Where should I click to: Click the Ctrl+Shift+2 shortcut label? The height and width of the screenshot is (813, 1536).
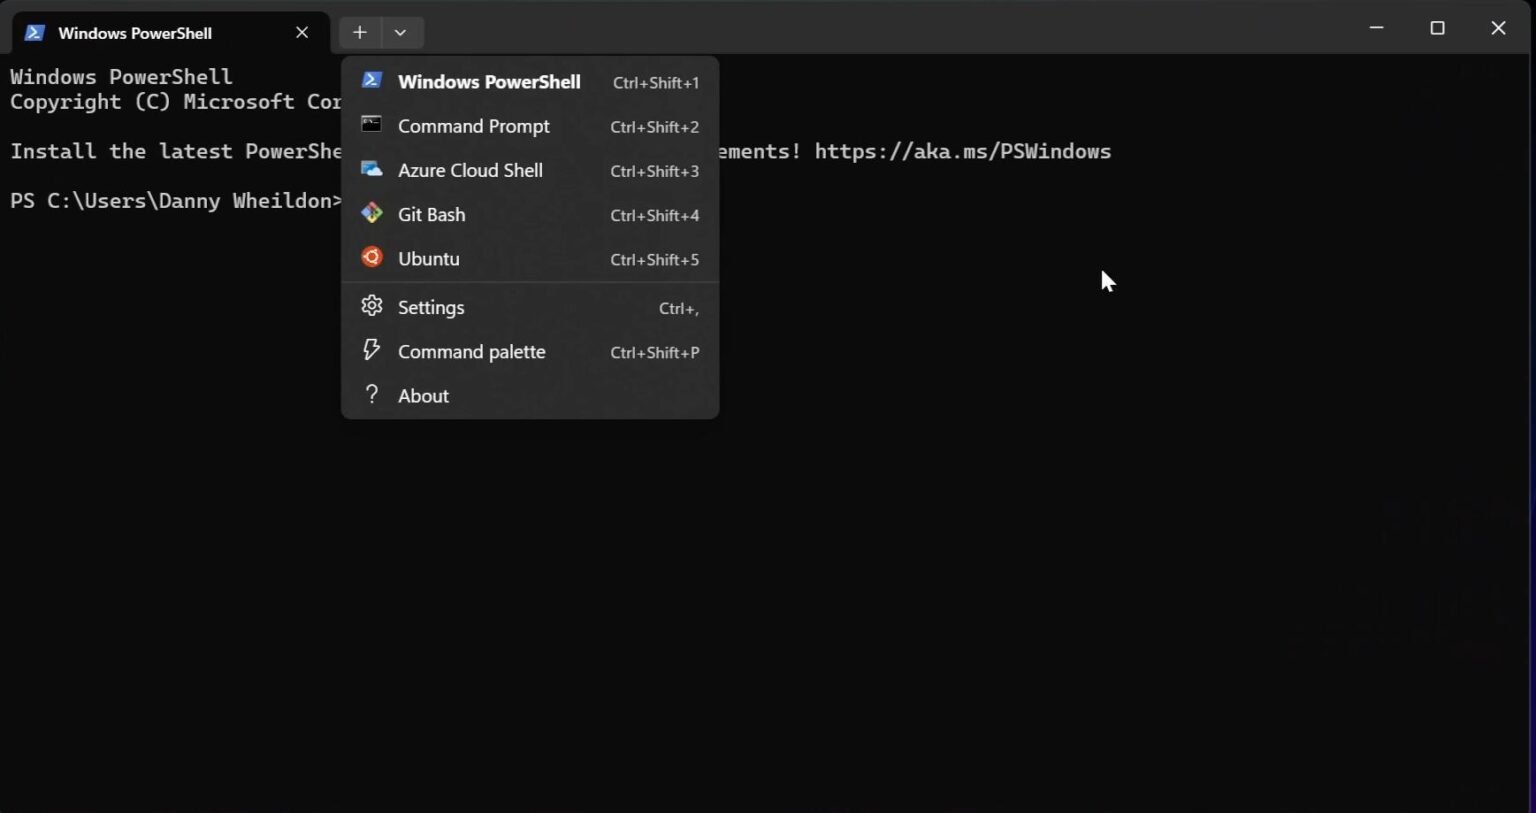click(x=655, y=127)
